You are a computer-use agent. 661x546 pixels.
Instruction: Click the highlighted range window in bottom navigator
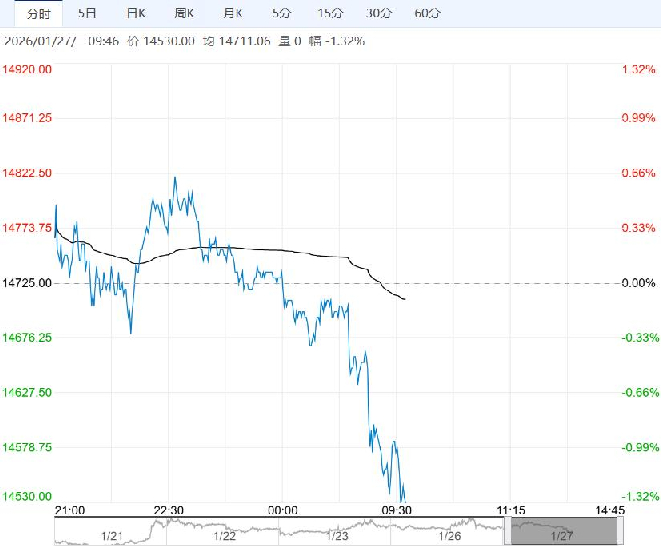point(546,531)
